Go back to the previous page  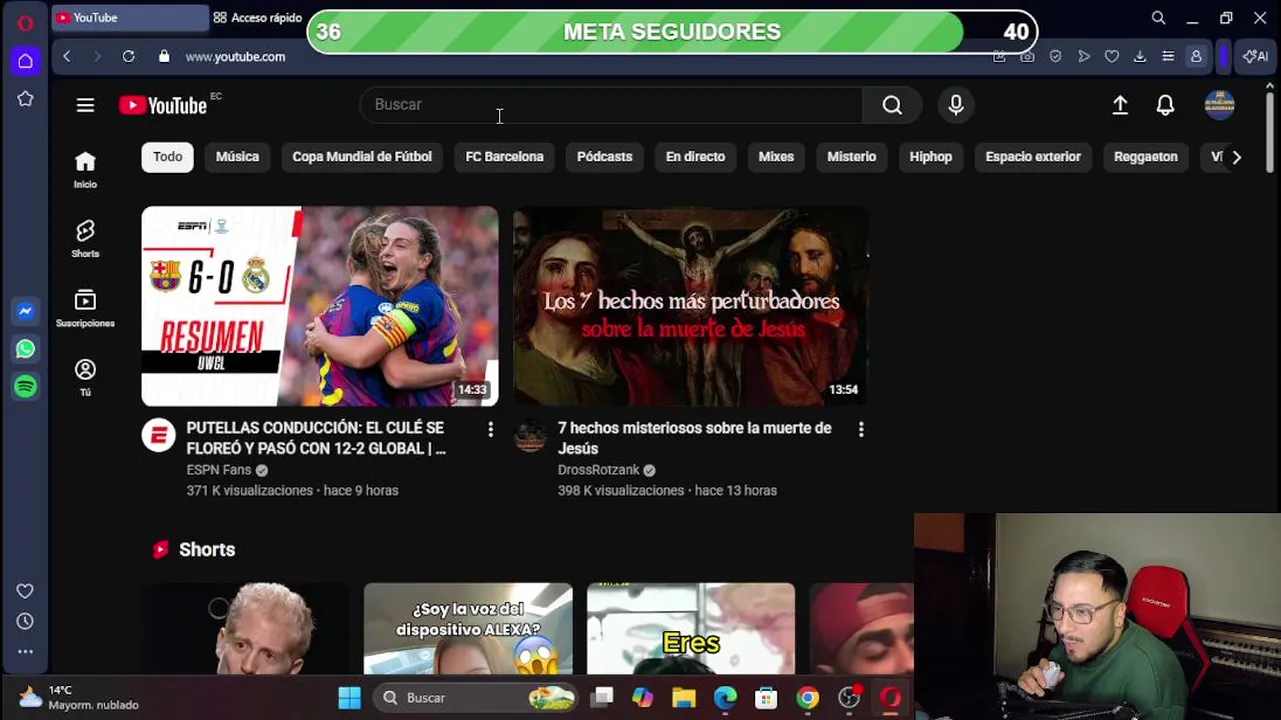pos(67,57)
